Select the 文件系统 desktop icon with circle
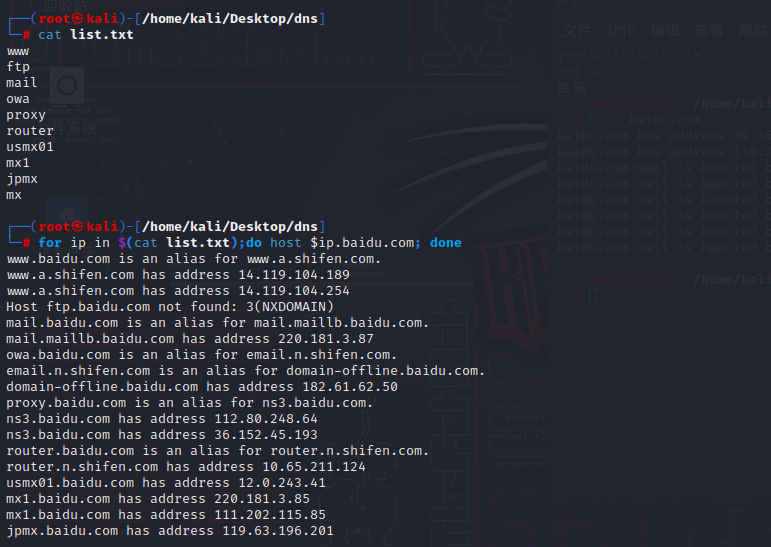This screenshot has height=547, width=771. [x=66, y=86]
